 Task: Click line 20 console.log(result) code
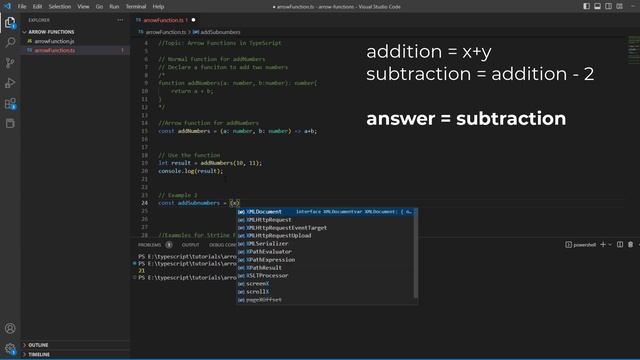(x=191, y=171)
